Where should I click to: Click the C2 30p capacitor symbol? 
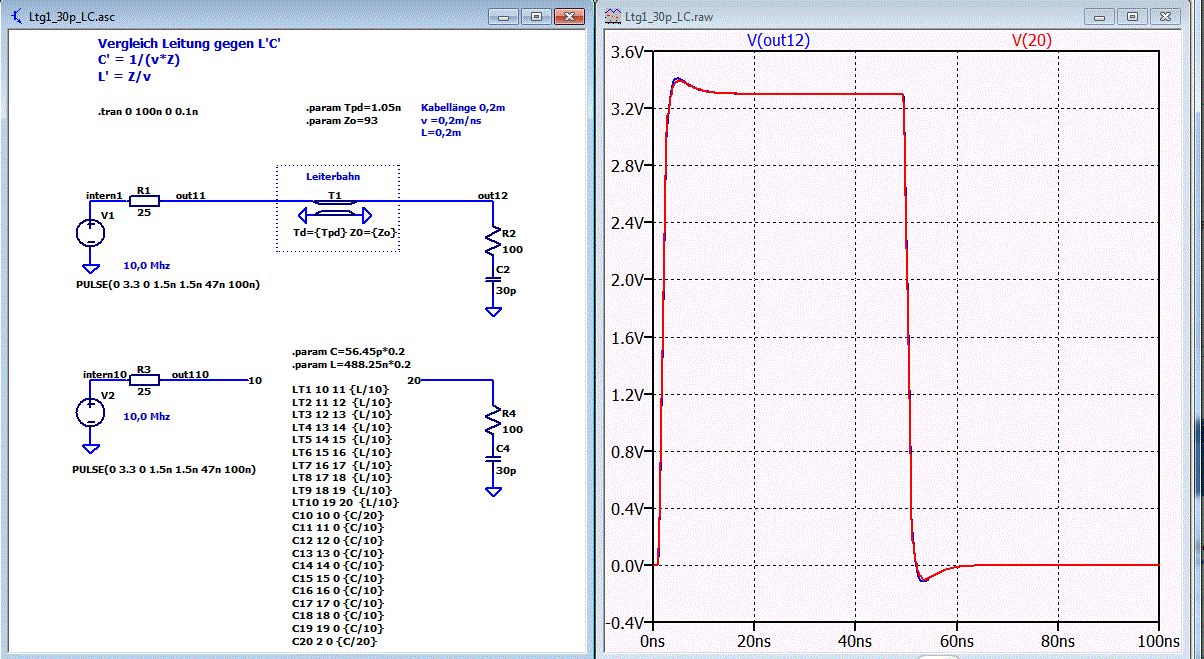[x=492, y=282]
